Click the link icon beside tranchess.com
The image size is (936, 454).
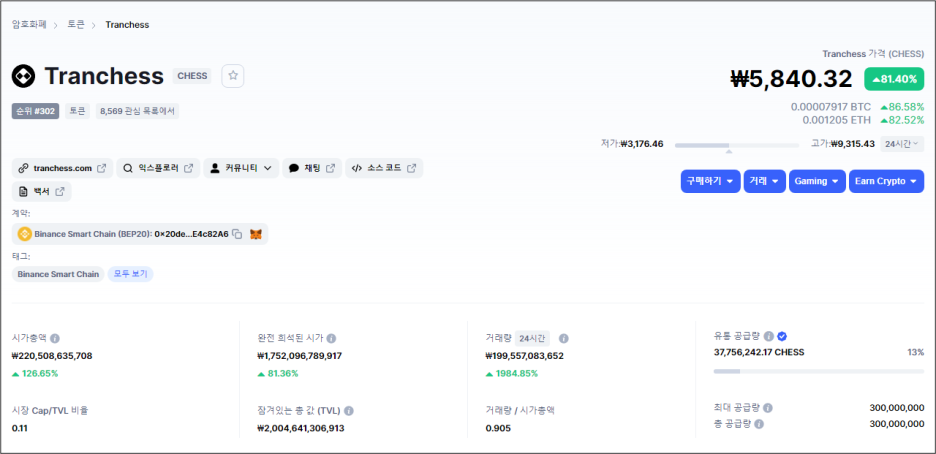23,168
